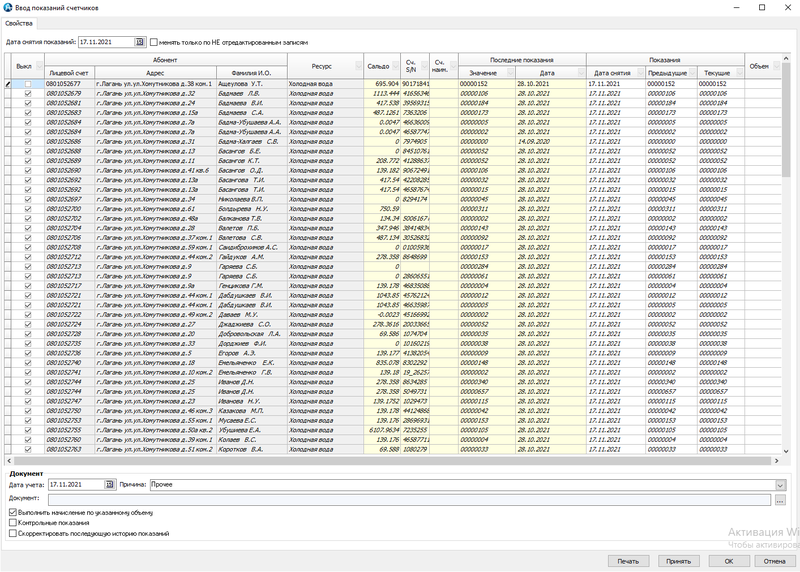Click the ellipsis browse button for Документ
Screen dimensions: 800x572
[780, 497]
